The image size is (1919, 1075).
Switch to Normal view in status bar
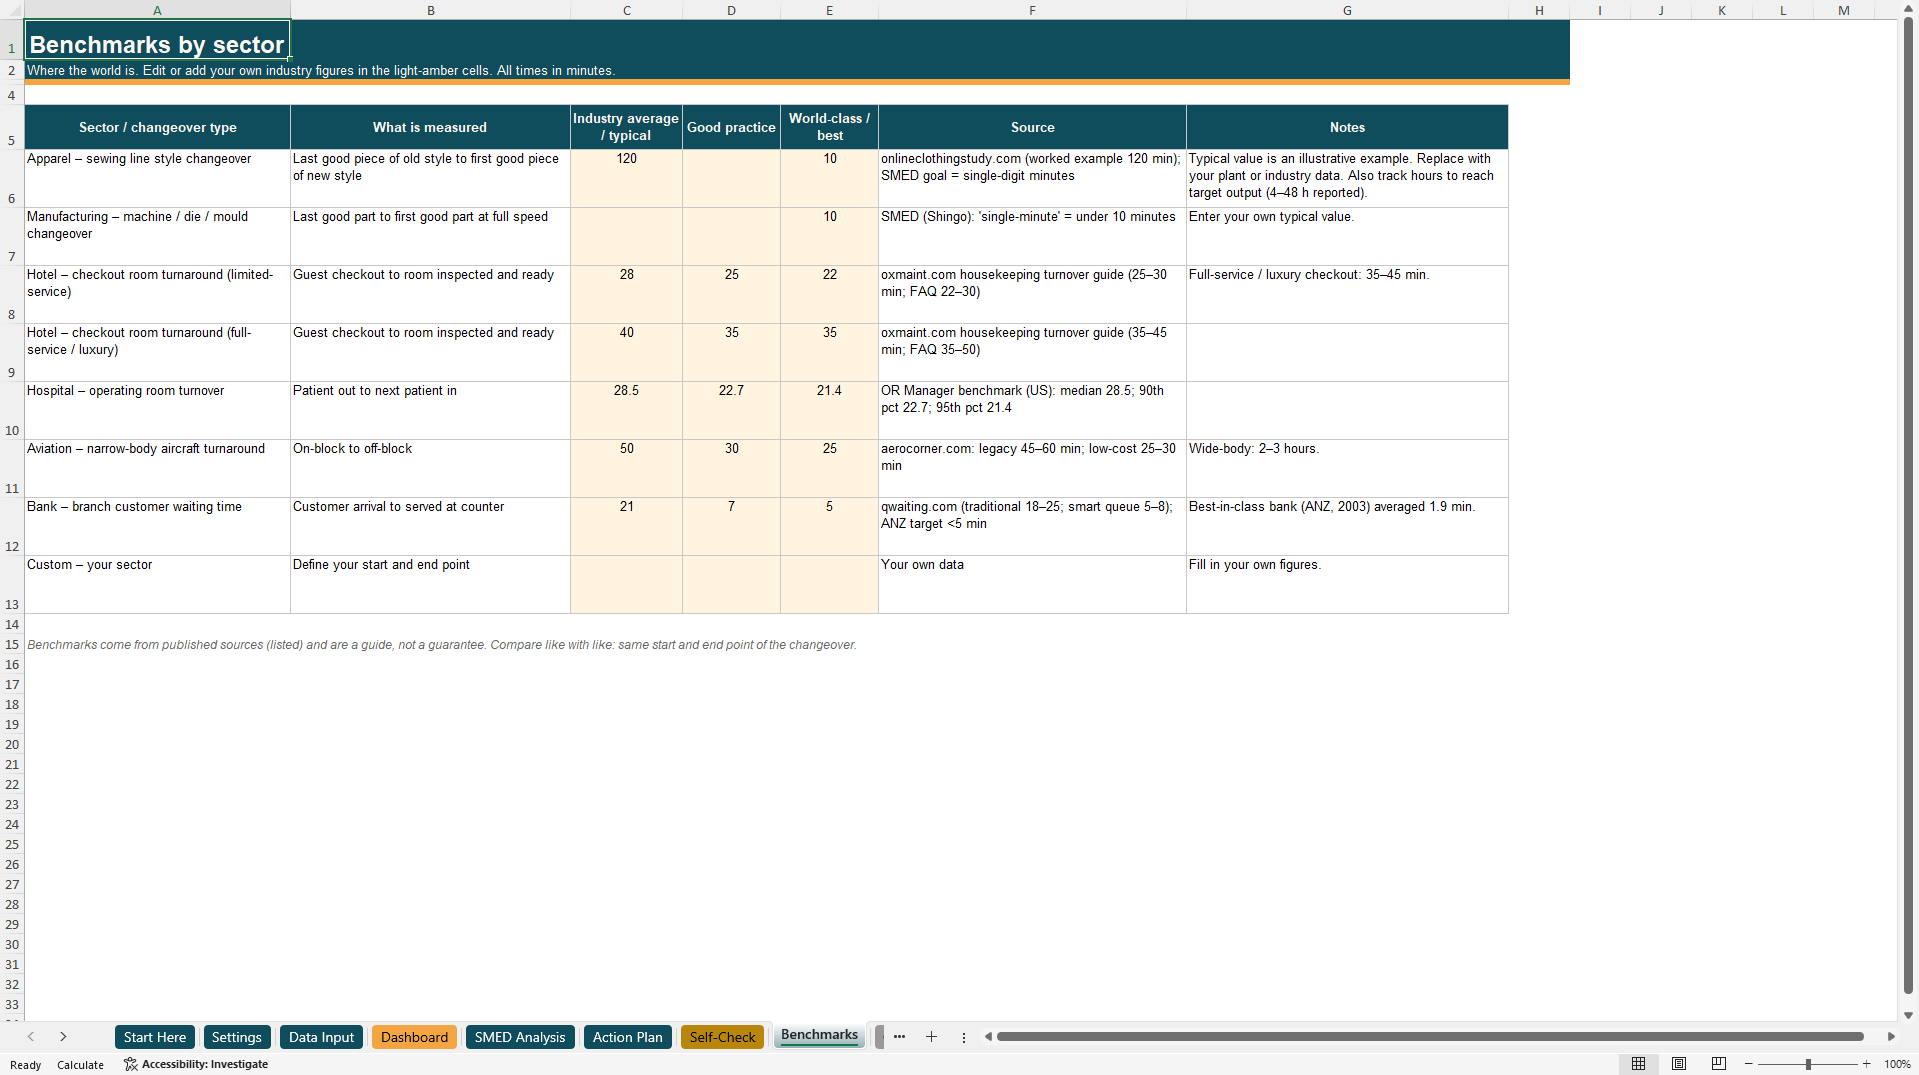point(1638,1064)
